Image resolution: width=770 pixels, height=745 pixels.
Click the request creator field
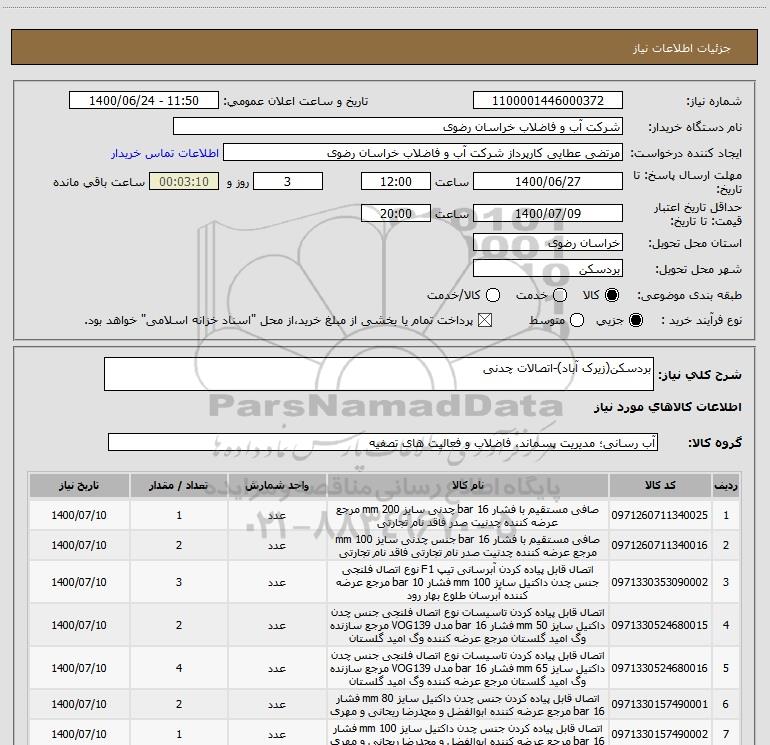point(423,153)
